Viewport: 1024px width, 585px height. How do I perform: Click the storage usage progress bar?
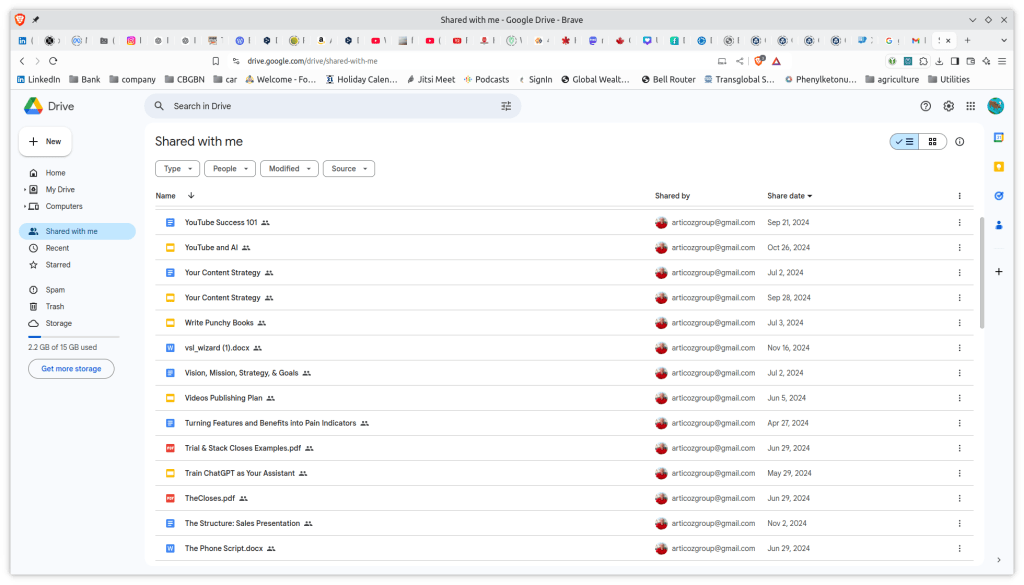coord(73,337)
